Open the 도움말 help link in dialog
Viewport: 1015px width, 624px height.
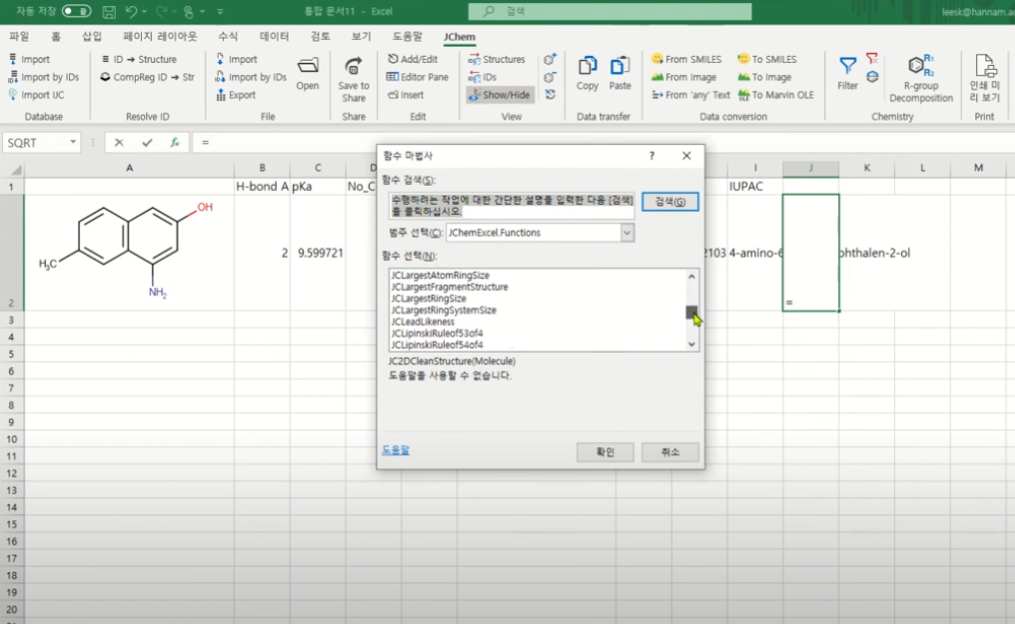click(x=396, y=450)
